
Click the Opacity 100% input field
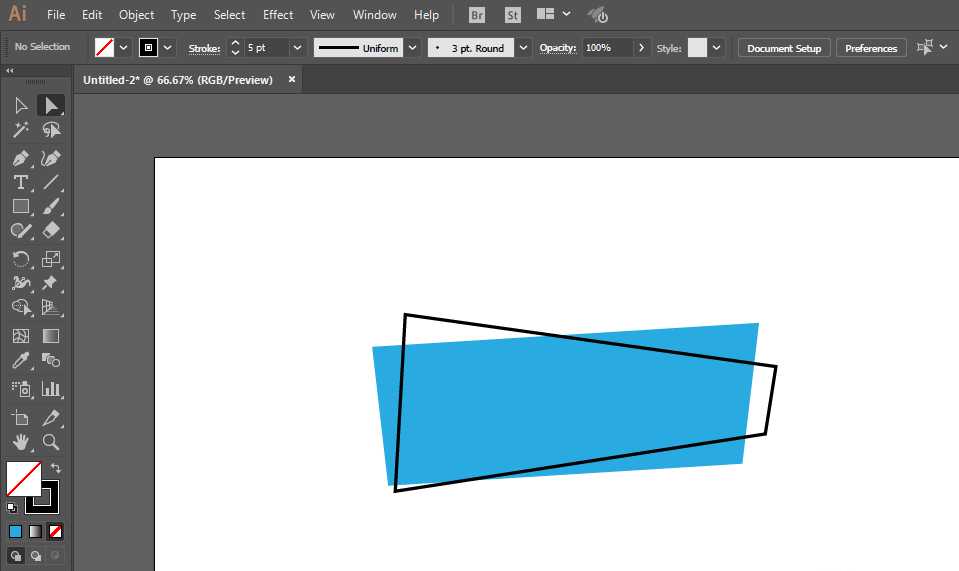pos(607,48)
